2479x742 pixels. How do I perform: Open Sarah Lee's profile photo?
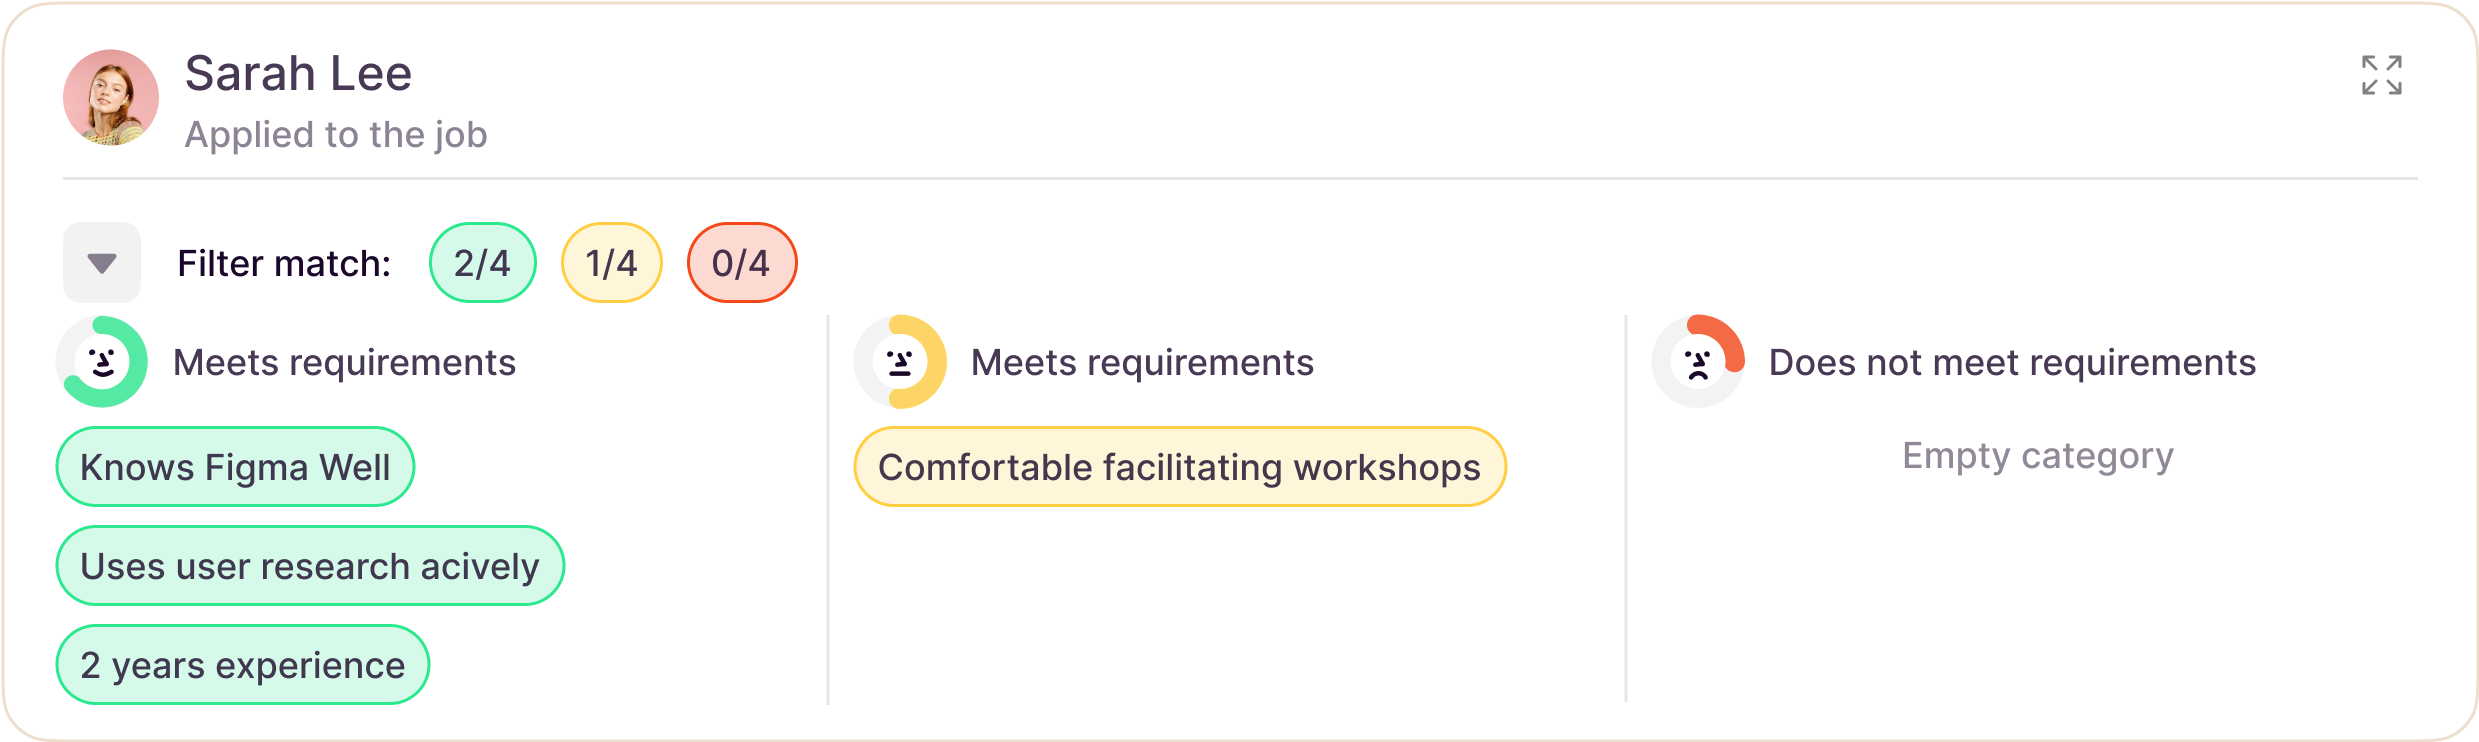pyautogui.click(x=111, y=98)
